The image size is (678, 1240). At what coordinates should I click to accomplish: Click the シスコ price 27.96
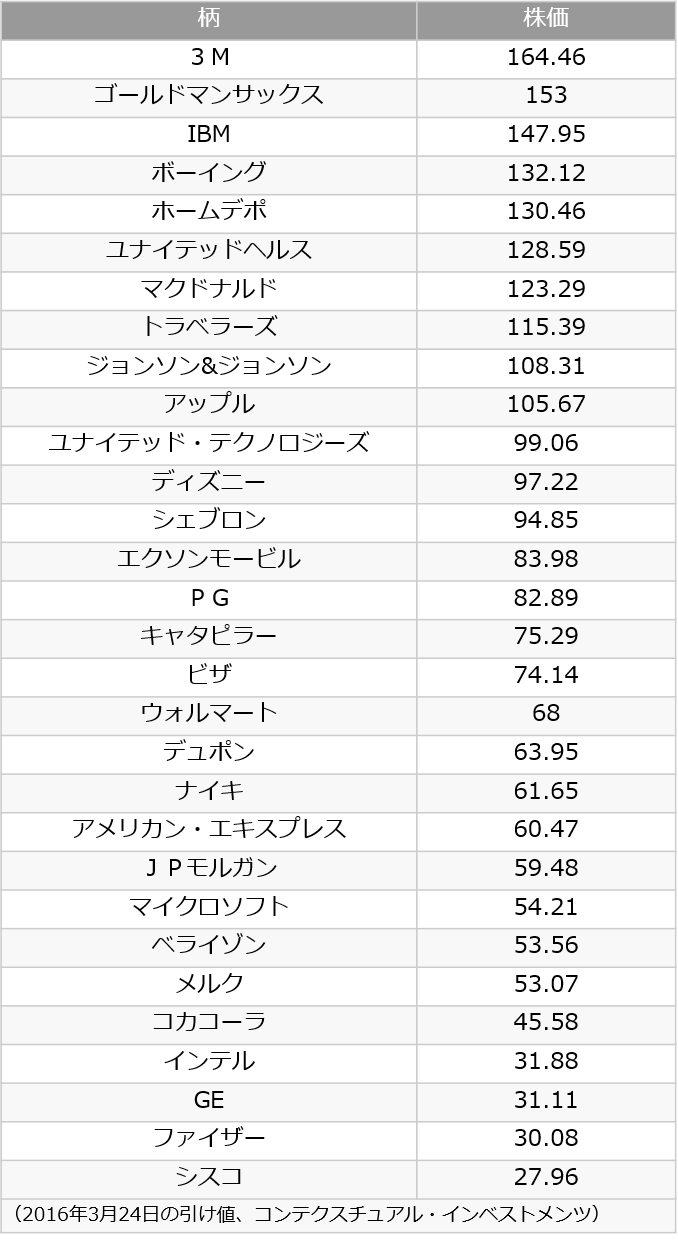click(546, 1178)
